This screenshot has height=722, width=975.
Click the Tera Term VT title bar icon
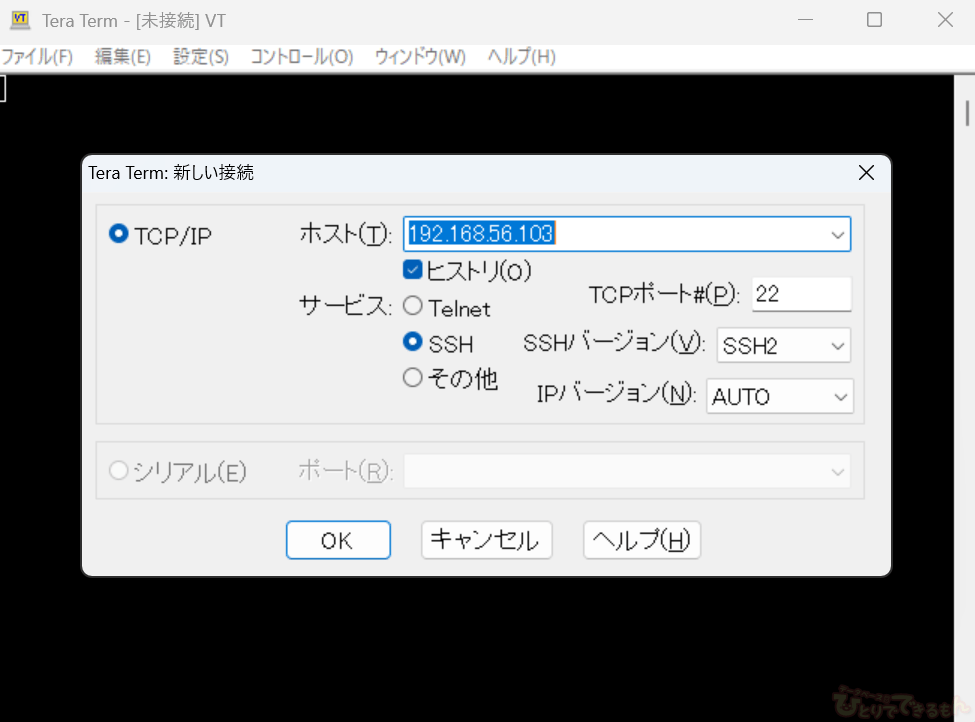pos(19,20)
